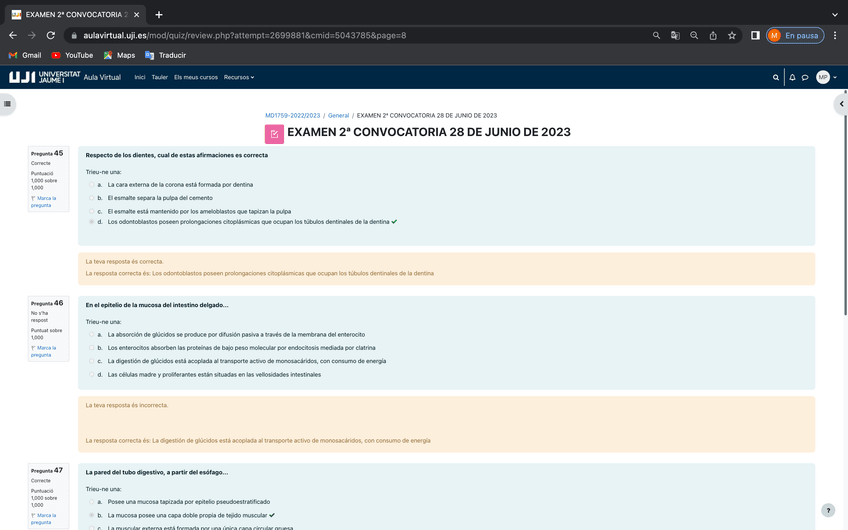848x530 pixels.
Task: Open the General breadcrumb link
Action: click(x=339, y=115)
